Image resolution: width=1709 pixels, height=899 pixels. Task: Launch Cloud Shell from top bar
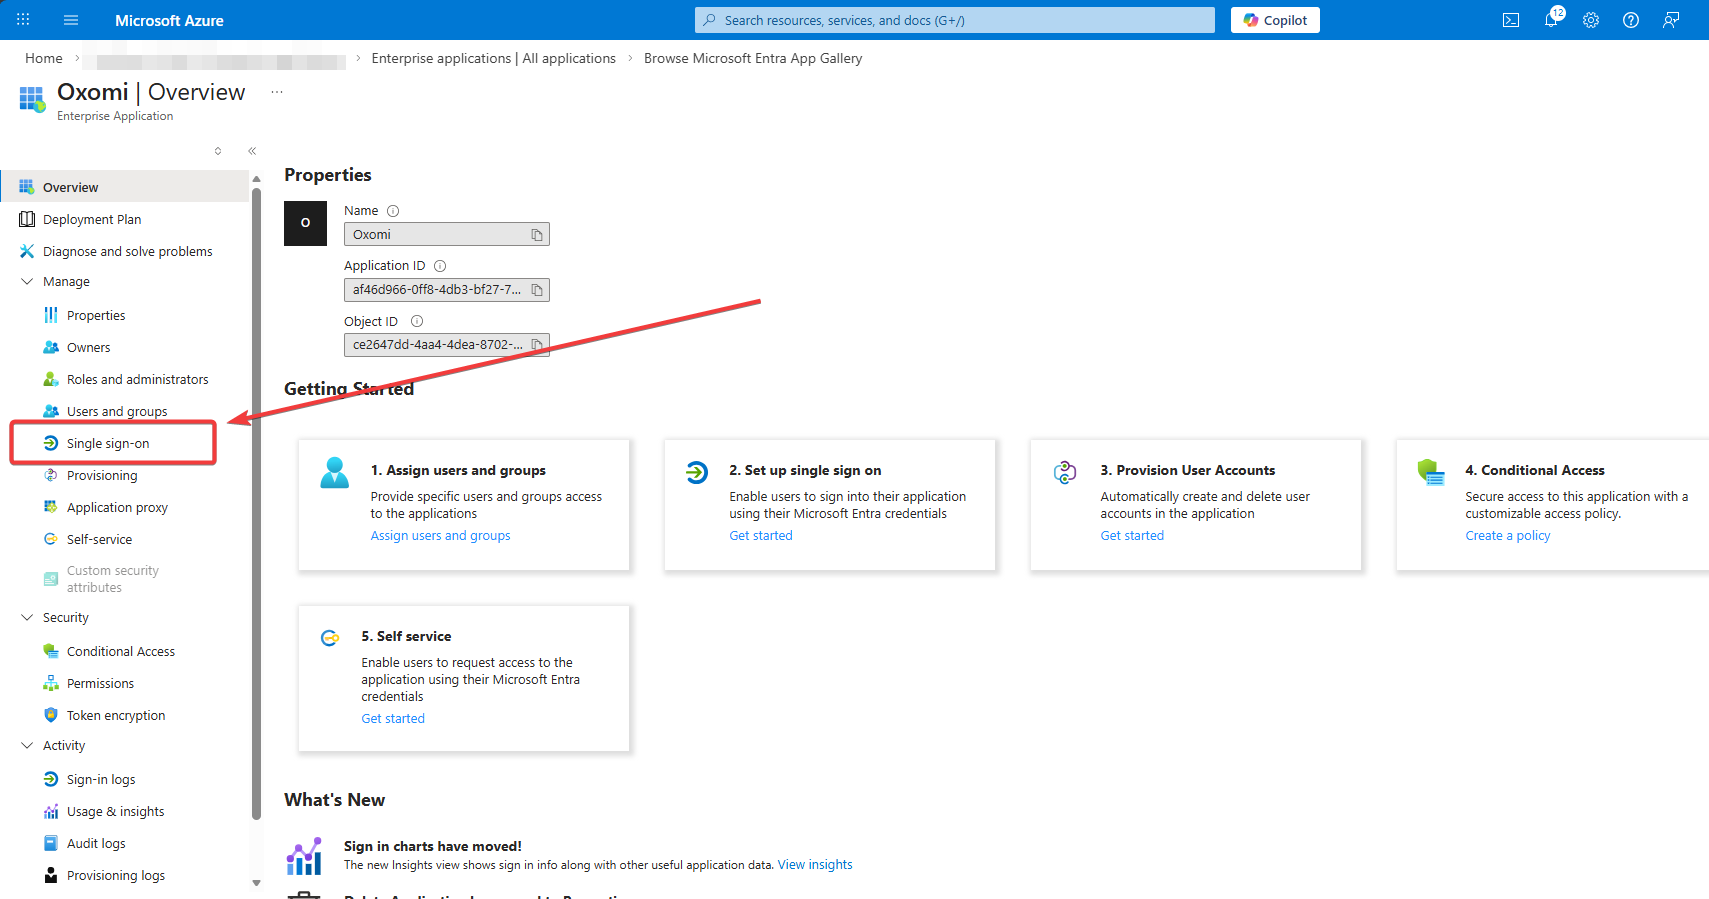pyautogui.click(x=1511, y=20)
